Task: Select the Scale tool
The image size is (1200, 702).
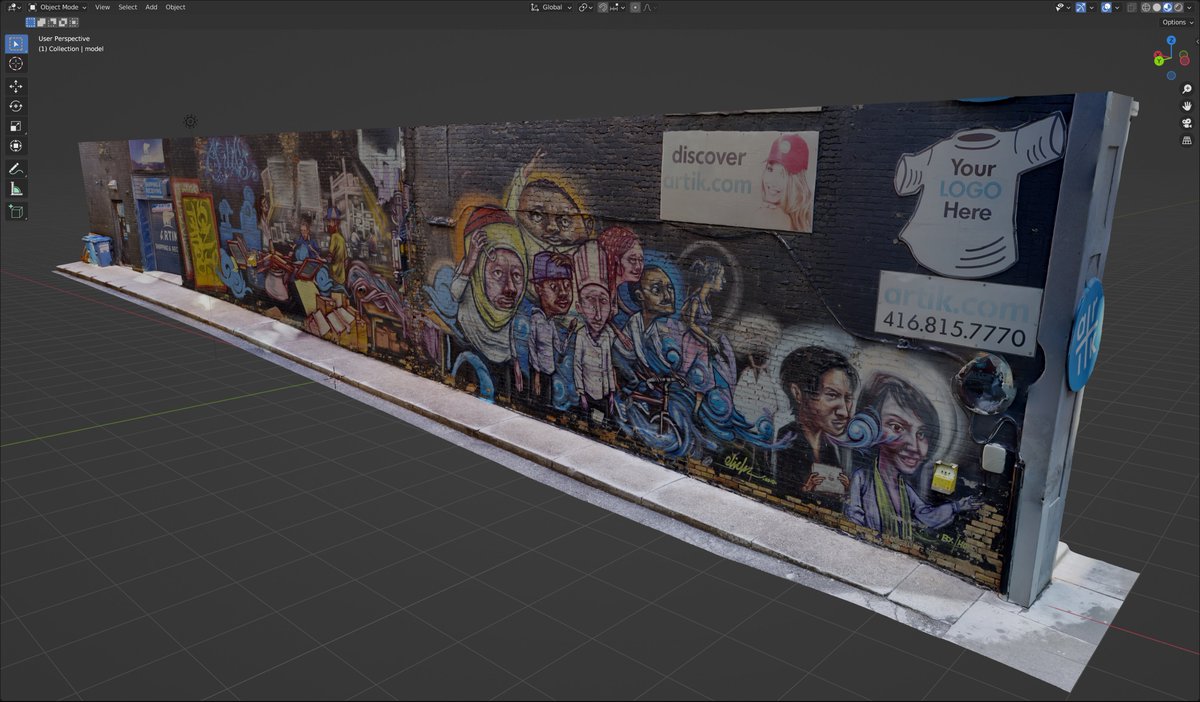Action: click(16, 126)
